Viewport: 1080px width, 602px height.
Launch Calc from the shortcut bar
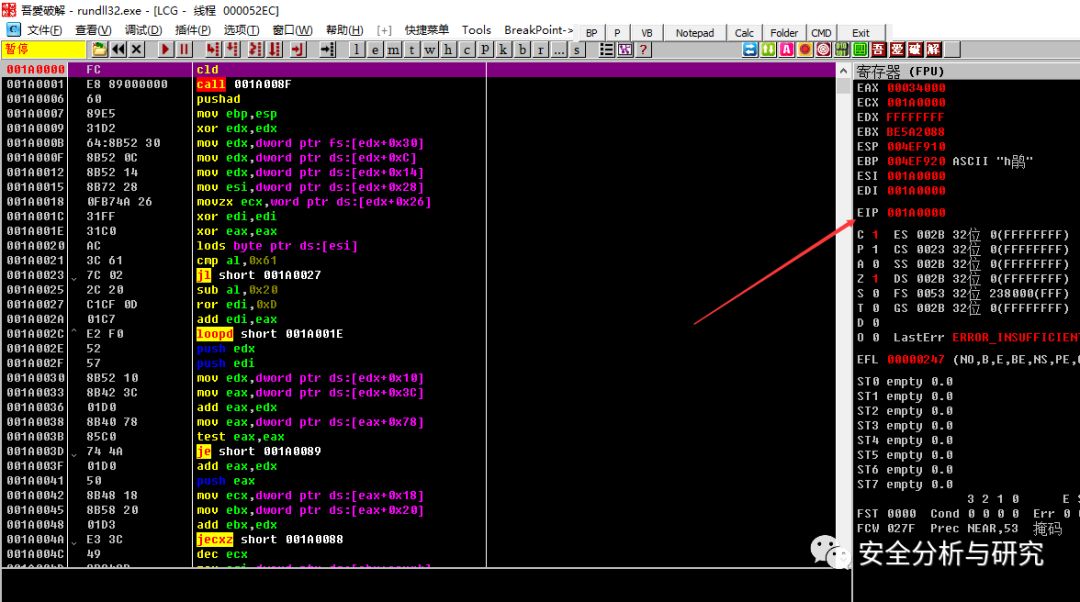[744, 33]
